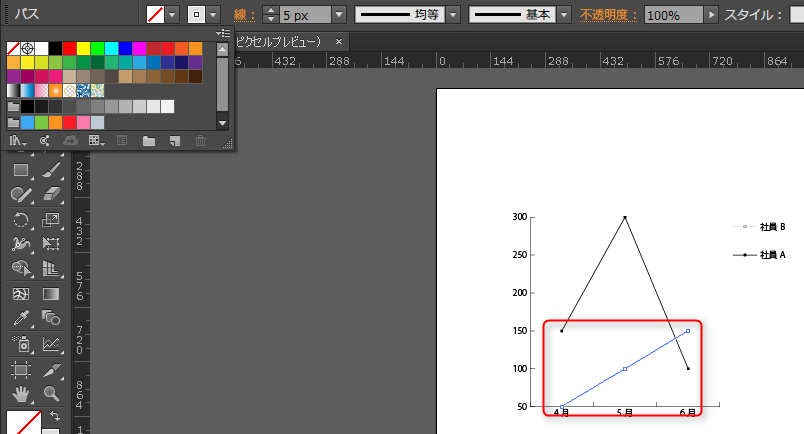Select the Line Graph tool
This screenshot has height=434, width=804.
pos(51,344)
